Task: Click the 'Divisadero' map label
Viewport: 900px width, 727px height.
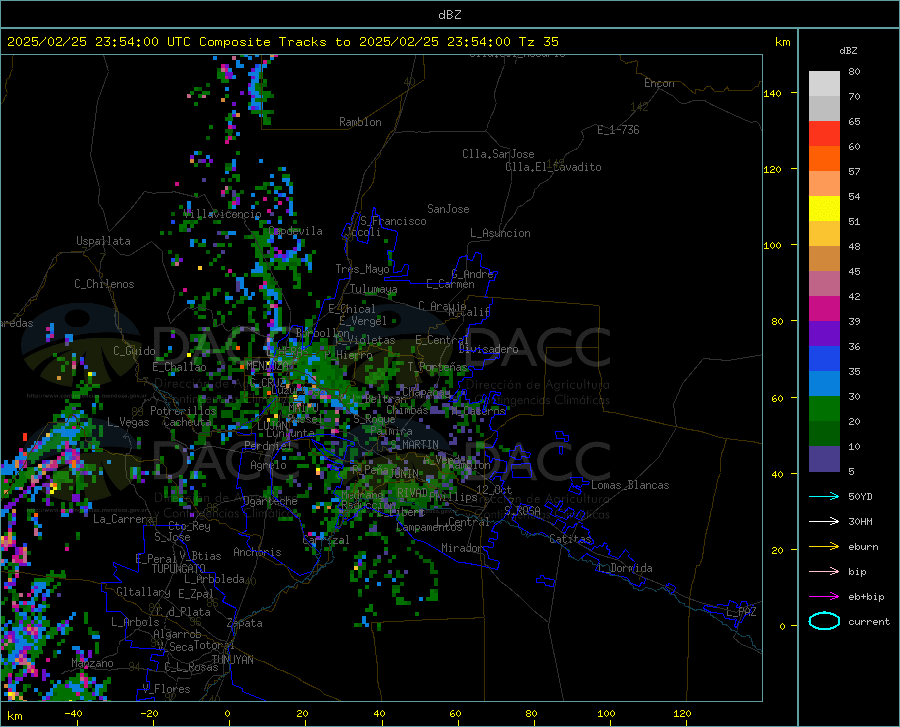Action: [x=488, y=349]
